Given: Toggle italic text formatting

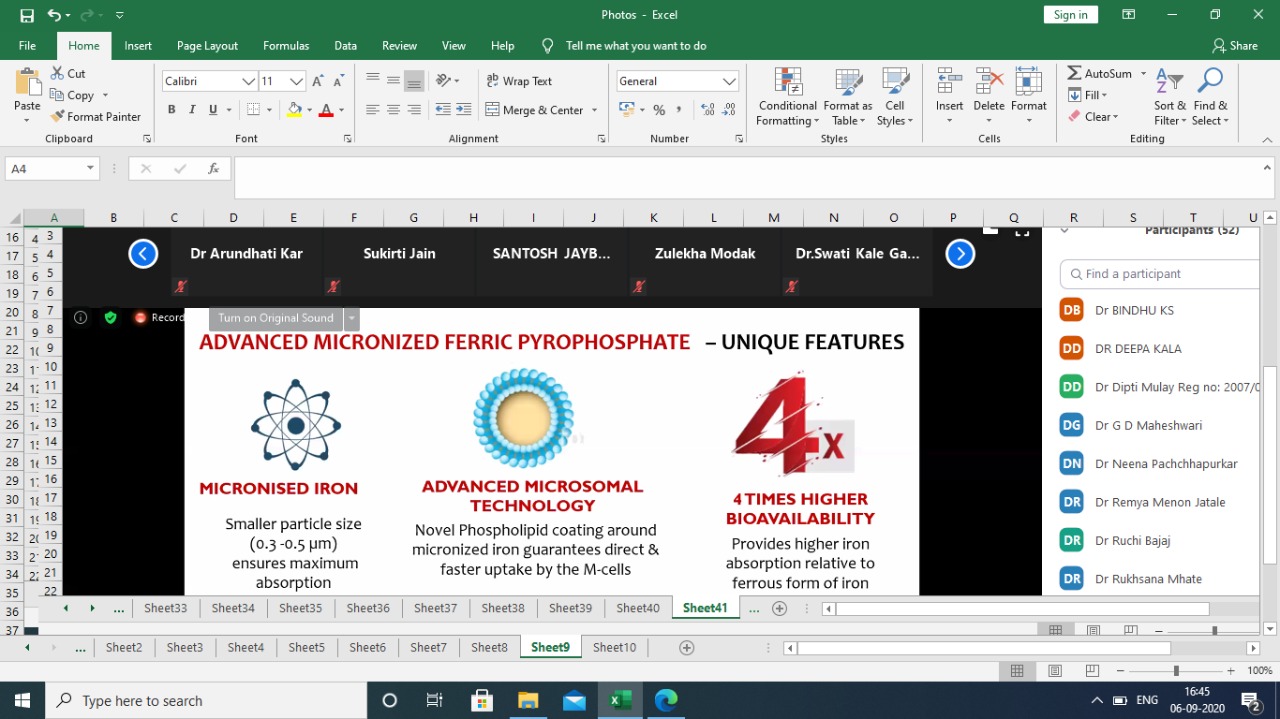Looking at the screenshot, I should point(192,110).
